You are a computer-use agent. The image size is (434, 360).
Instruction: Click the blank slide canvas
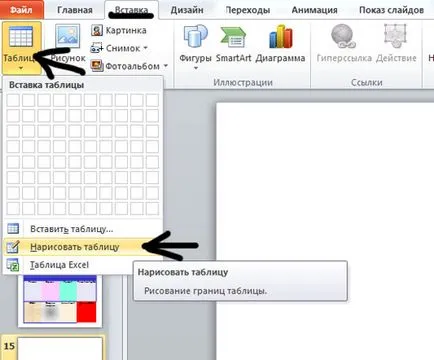[325, 231]
